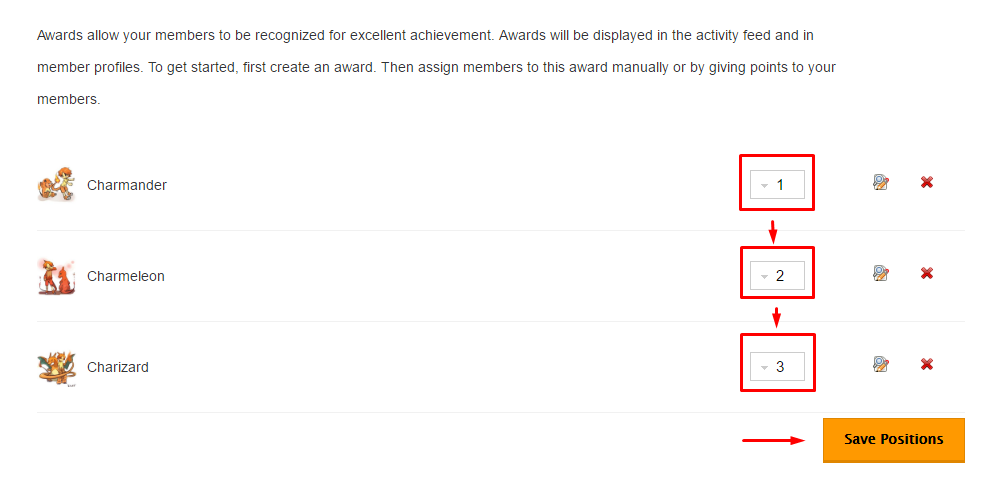Click the Charmeleon award name
Viewport: 992px width, 480px height.
tap(126, 276)
